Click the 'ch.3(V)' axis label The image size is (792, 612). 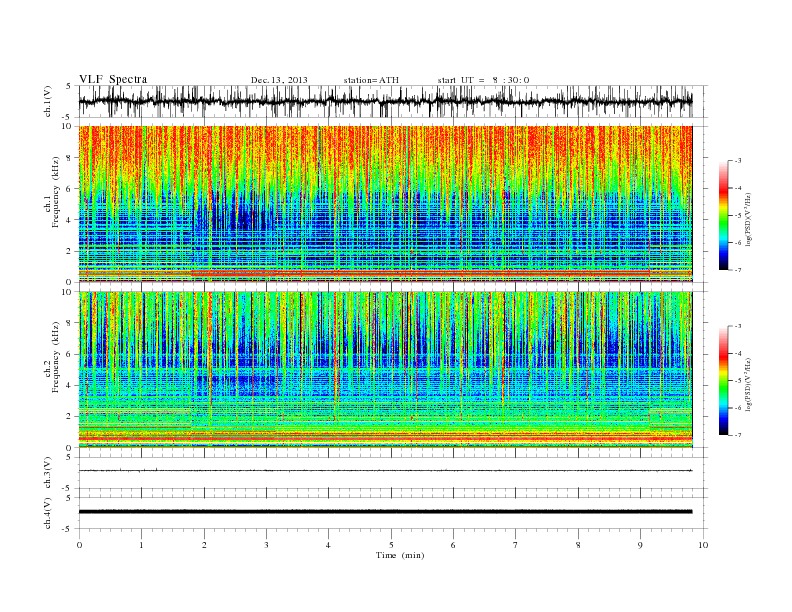(48, 473)
